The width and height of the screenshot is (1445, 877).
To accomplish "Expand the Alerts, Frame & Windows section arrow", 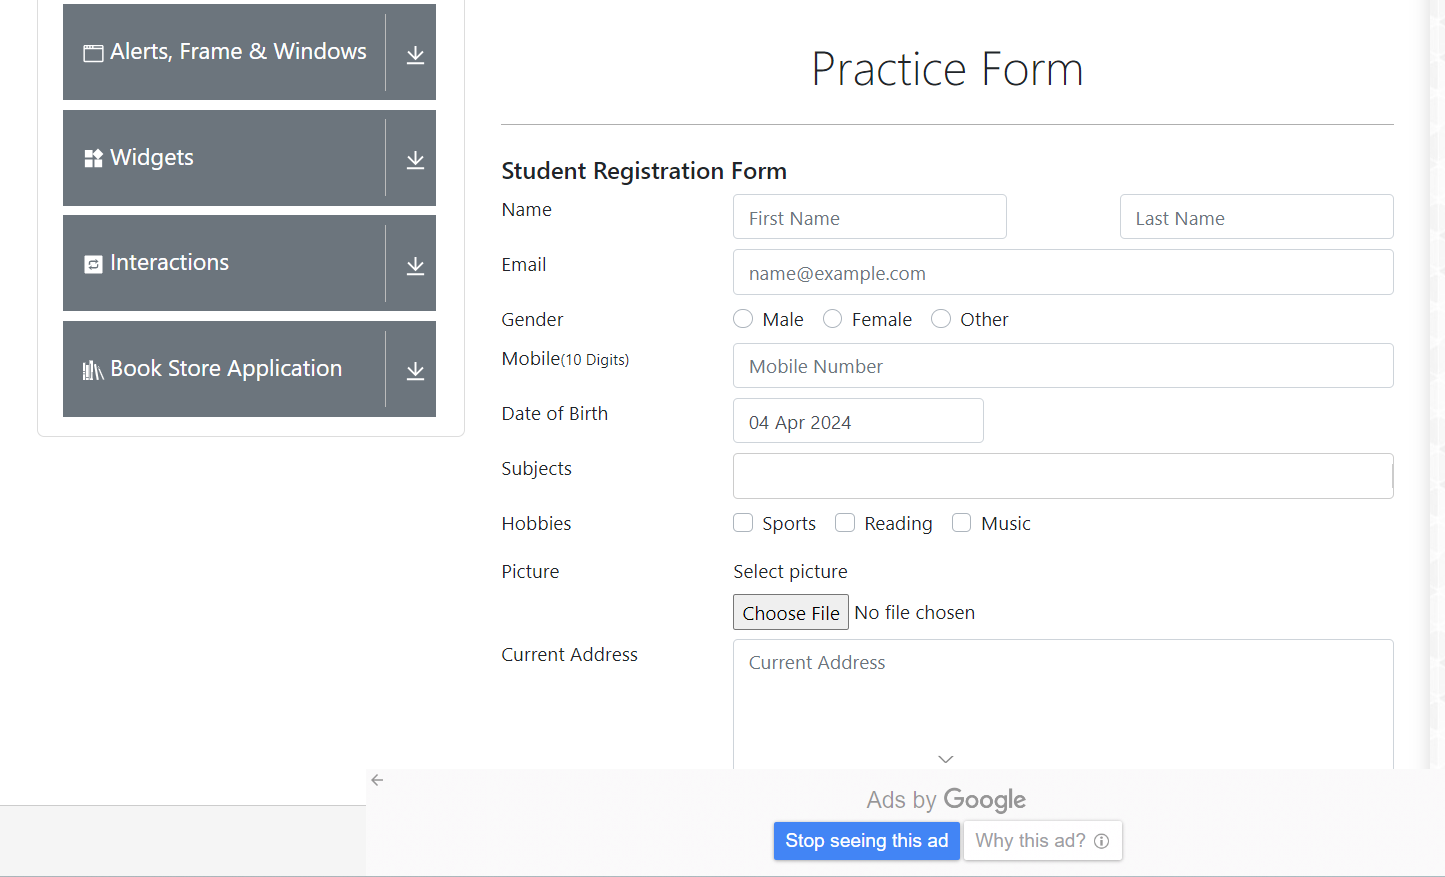I will (415, 54).
